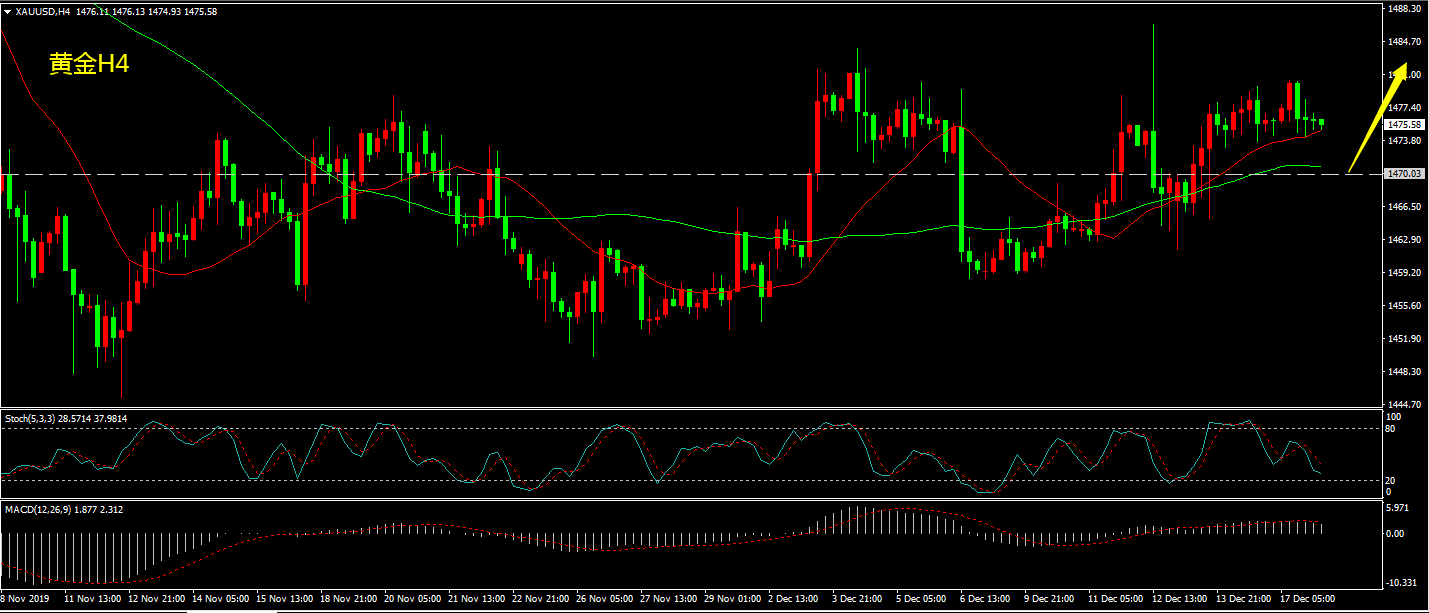The height and width of the screenshot is (613, 1429).
Task: Click the 21 Nov 13:00 time label
Action: tap(477, 599)
